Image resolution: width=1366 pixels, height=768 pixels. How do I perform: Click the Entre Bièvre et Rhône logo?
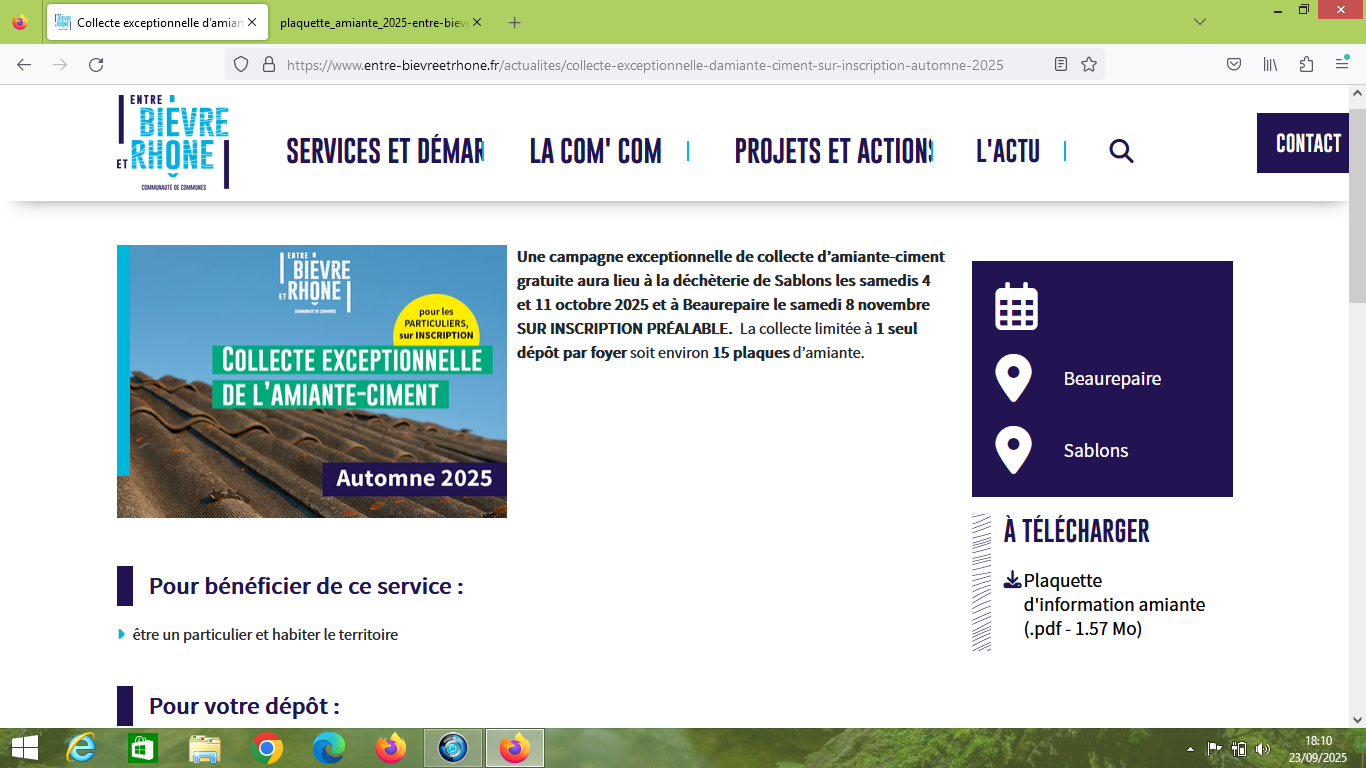[x=173, y=142]
